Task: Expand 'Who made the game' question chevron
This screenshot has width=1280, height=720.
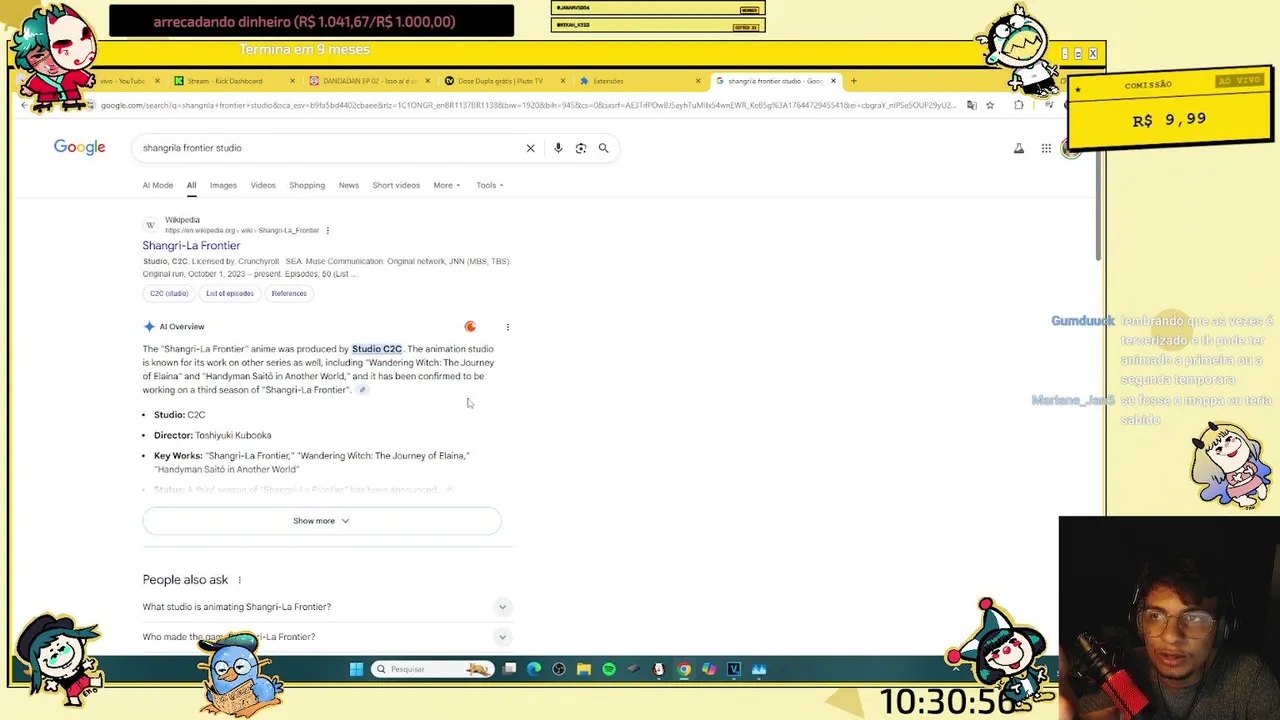Action: coord(502,637)
